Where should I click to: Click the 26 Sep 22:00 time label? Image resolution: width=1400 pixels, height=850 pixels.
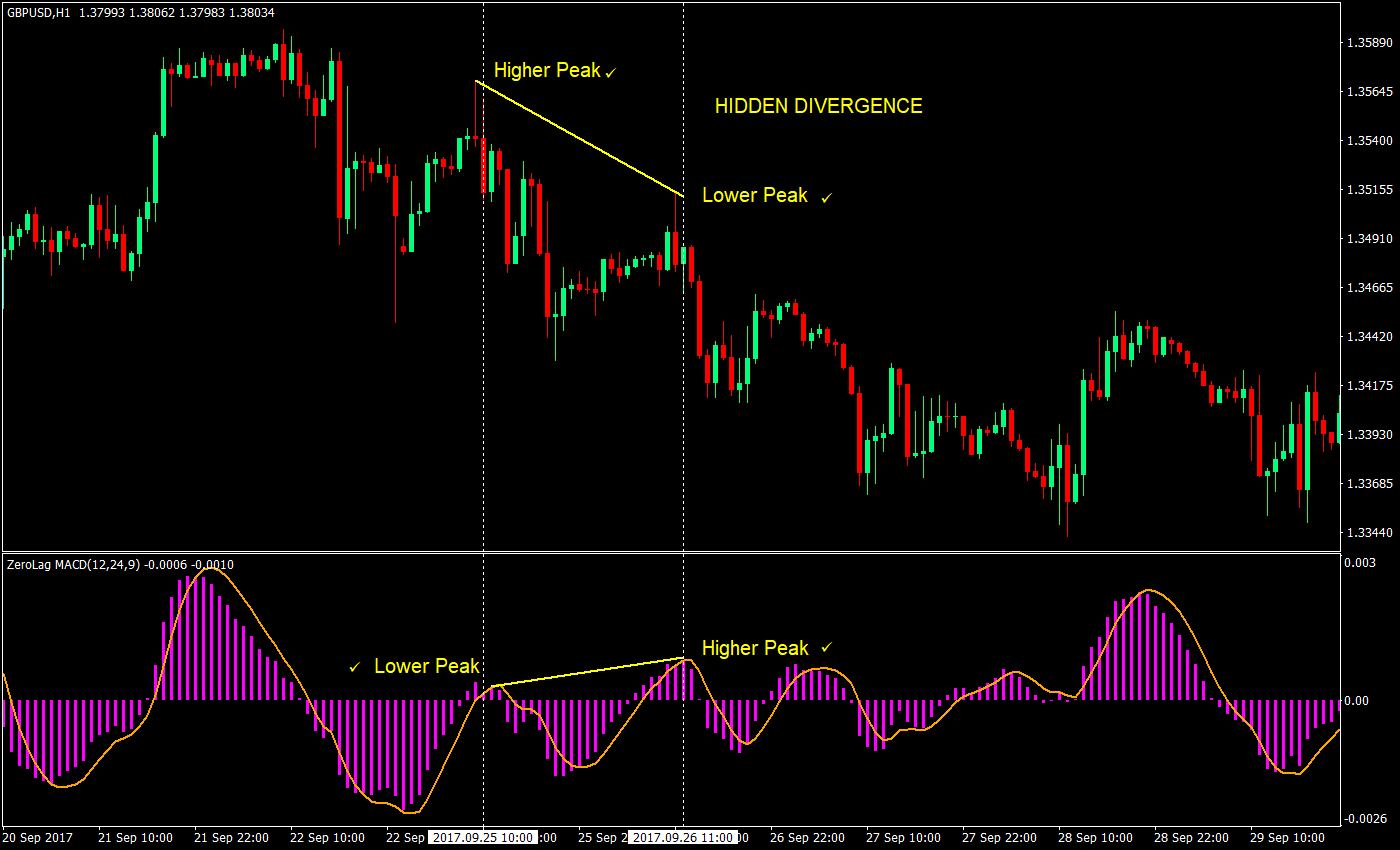point(807,837)
